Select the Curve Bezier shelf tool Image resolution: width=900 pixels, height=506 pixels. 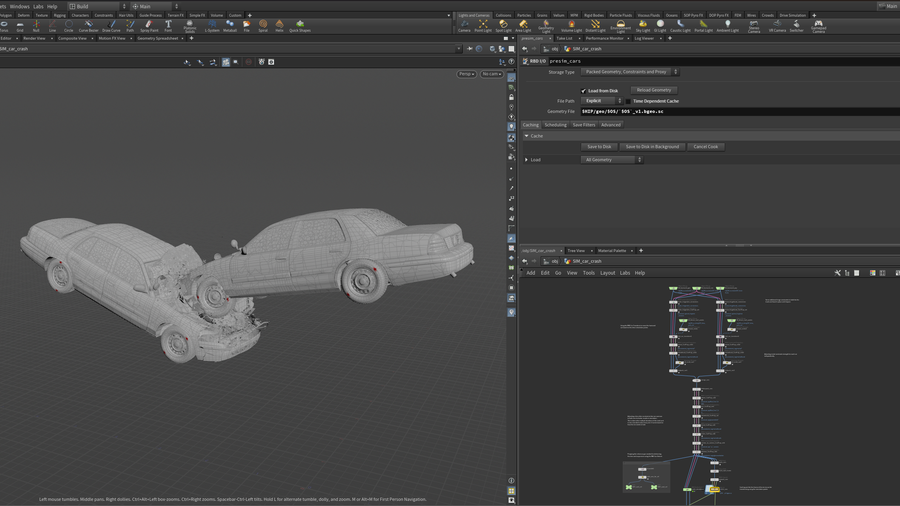click(88, 25)
